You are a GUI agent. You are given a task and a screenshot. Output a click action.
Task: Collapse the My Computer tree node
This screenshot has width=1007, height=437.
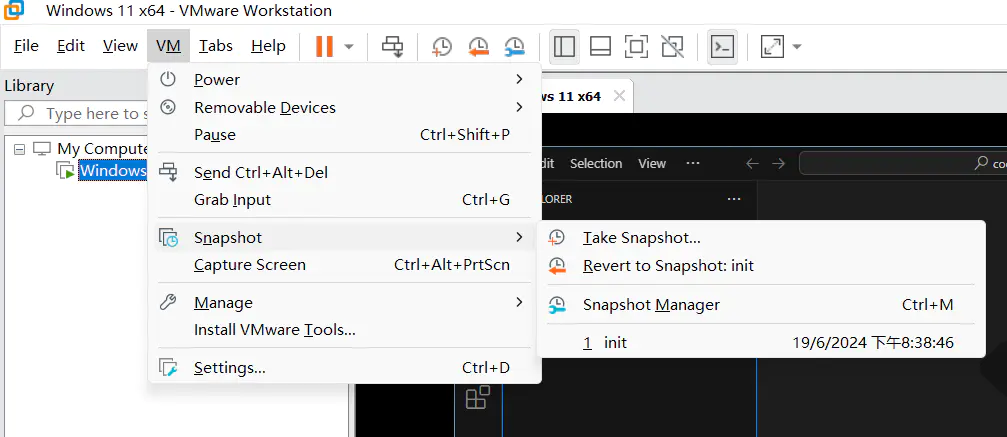point(19,149)
